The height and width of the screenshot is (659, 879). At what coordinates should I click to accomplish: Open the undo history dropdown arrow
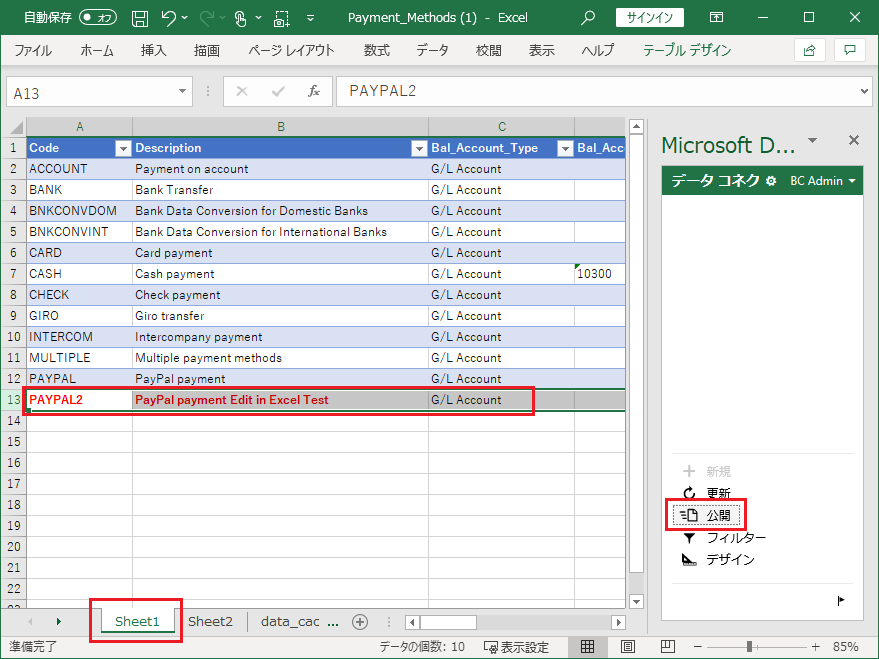(185, 18)
